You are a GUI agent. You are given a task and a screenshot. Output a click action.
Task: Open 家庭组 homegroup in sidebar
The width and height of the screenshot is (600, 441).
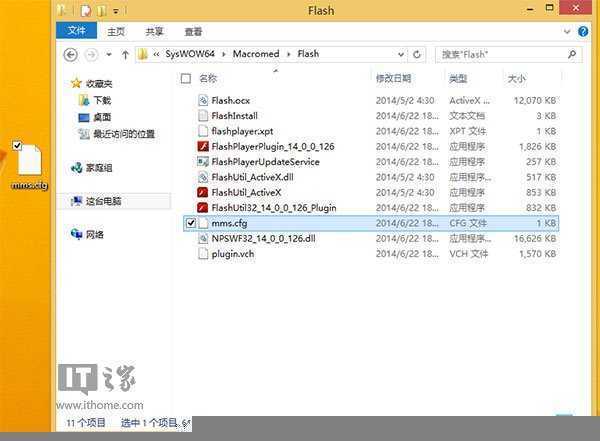(99, 168)
